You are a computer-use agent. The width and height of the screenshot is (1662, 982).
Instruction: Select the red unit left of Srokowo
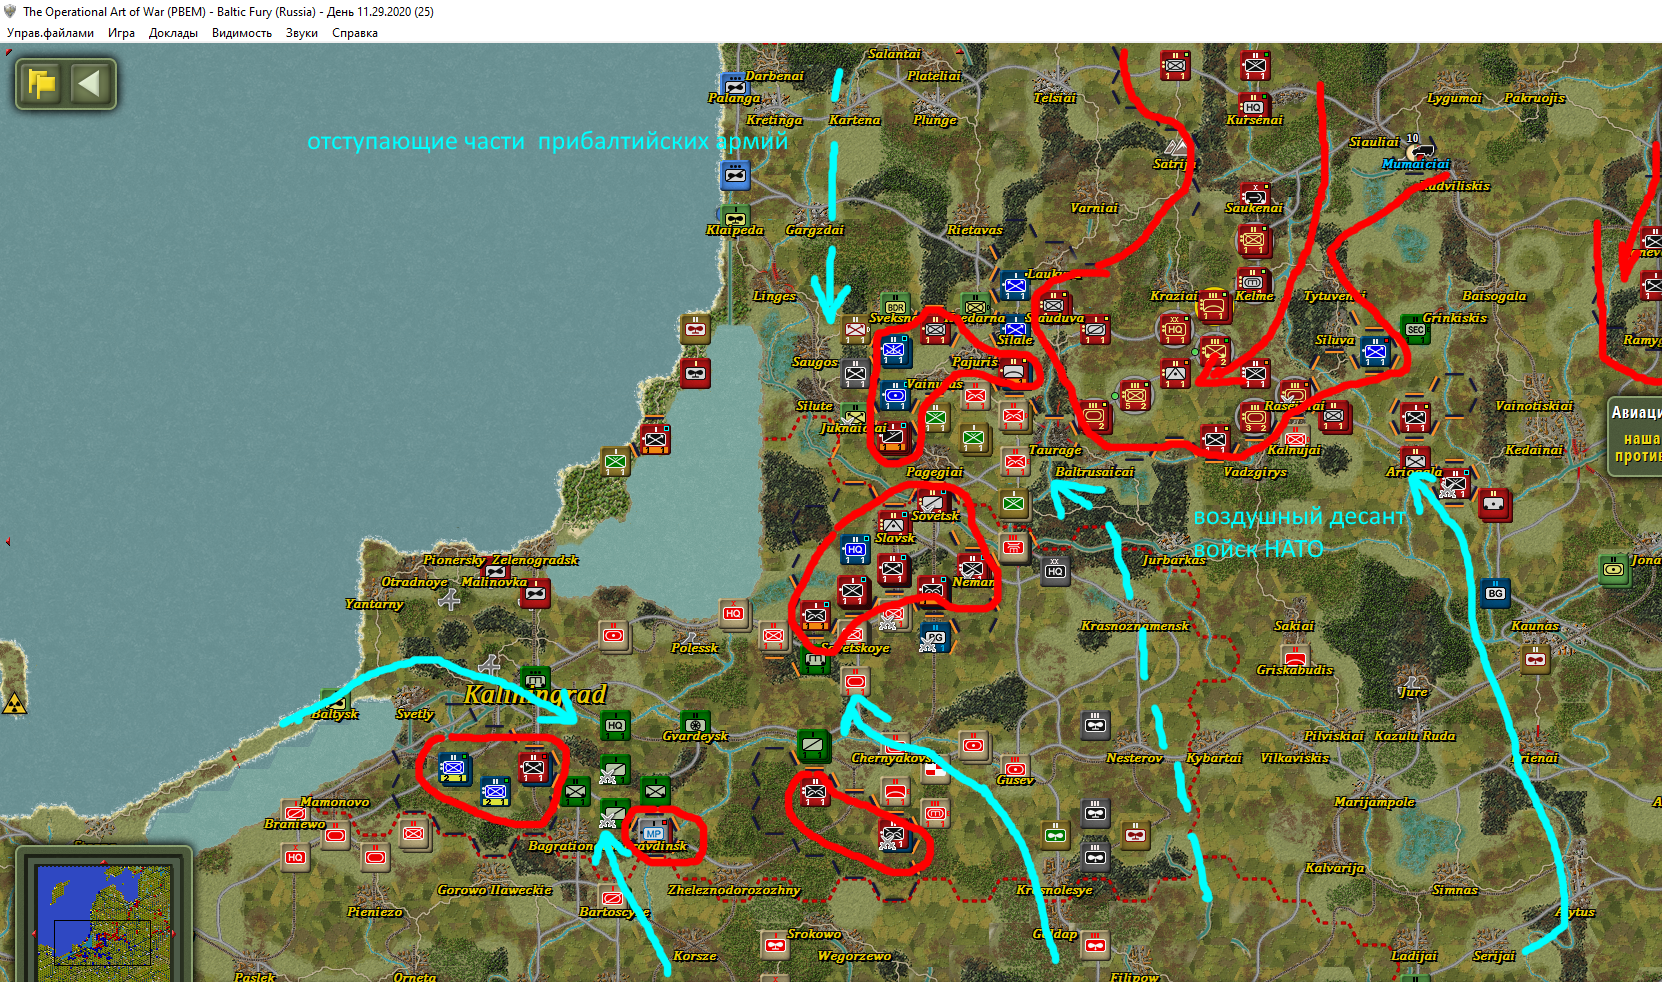(775, 944)
